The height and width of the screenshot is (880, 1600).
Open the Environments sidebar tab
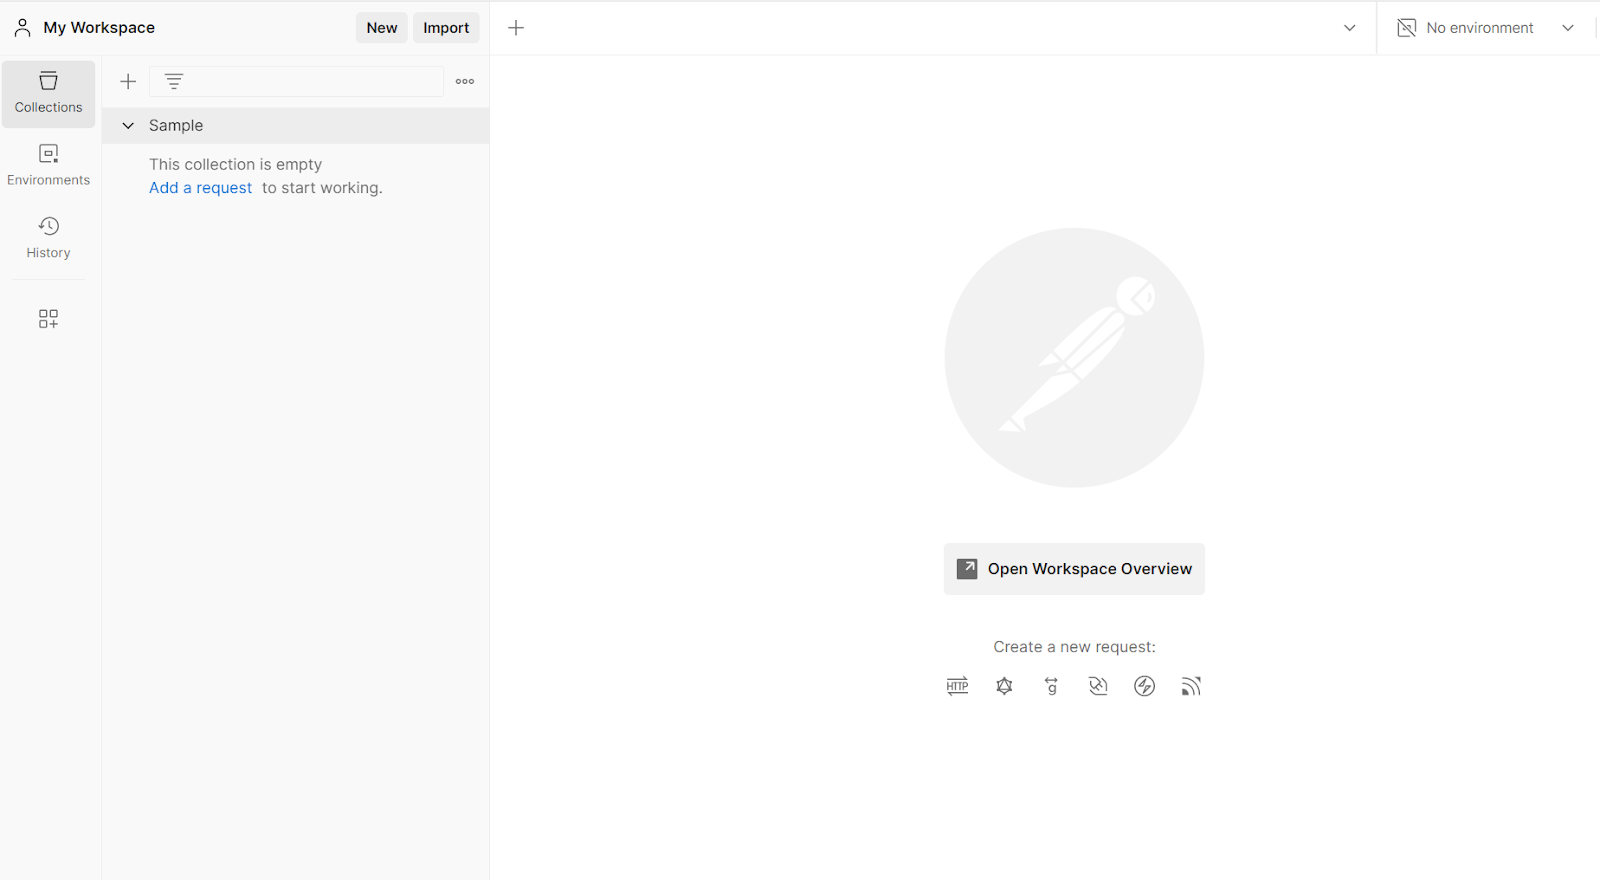(48, 166)
